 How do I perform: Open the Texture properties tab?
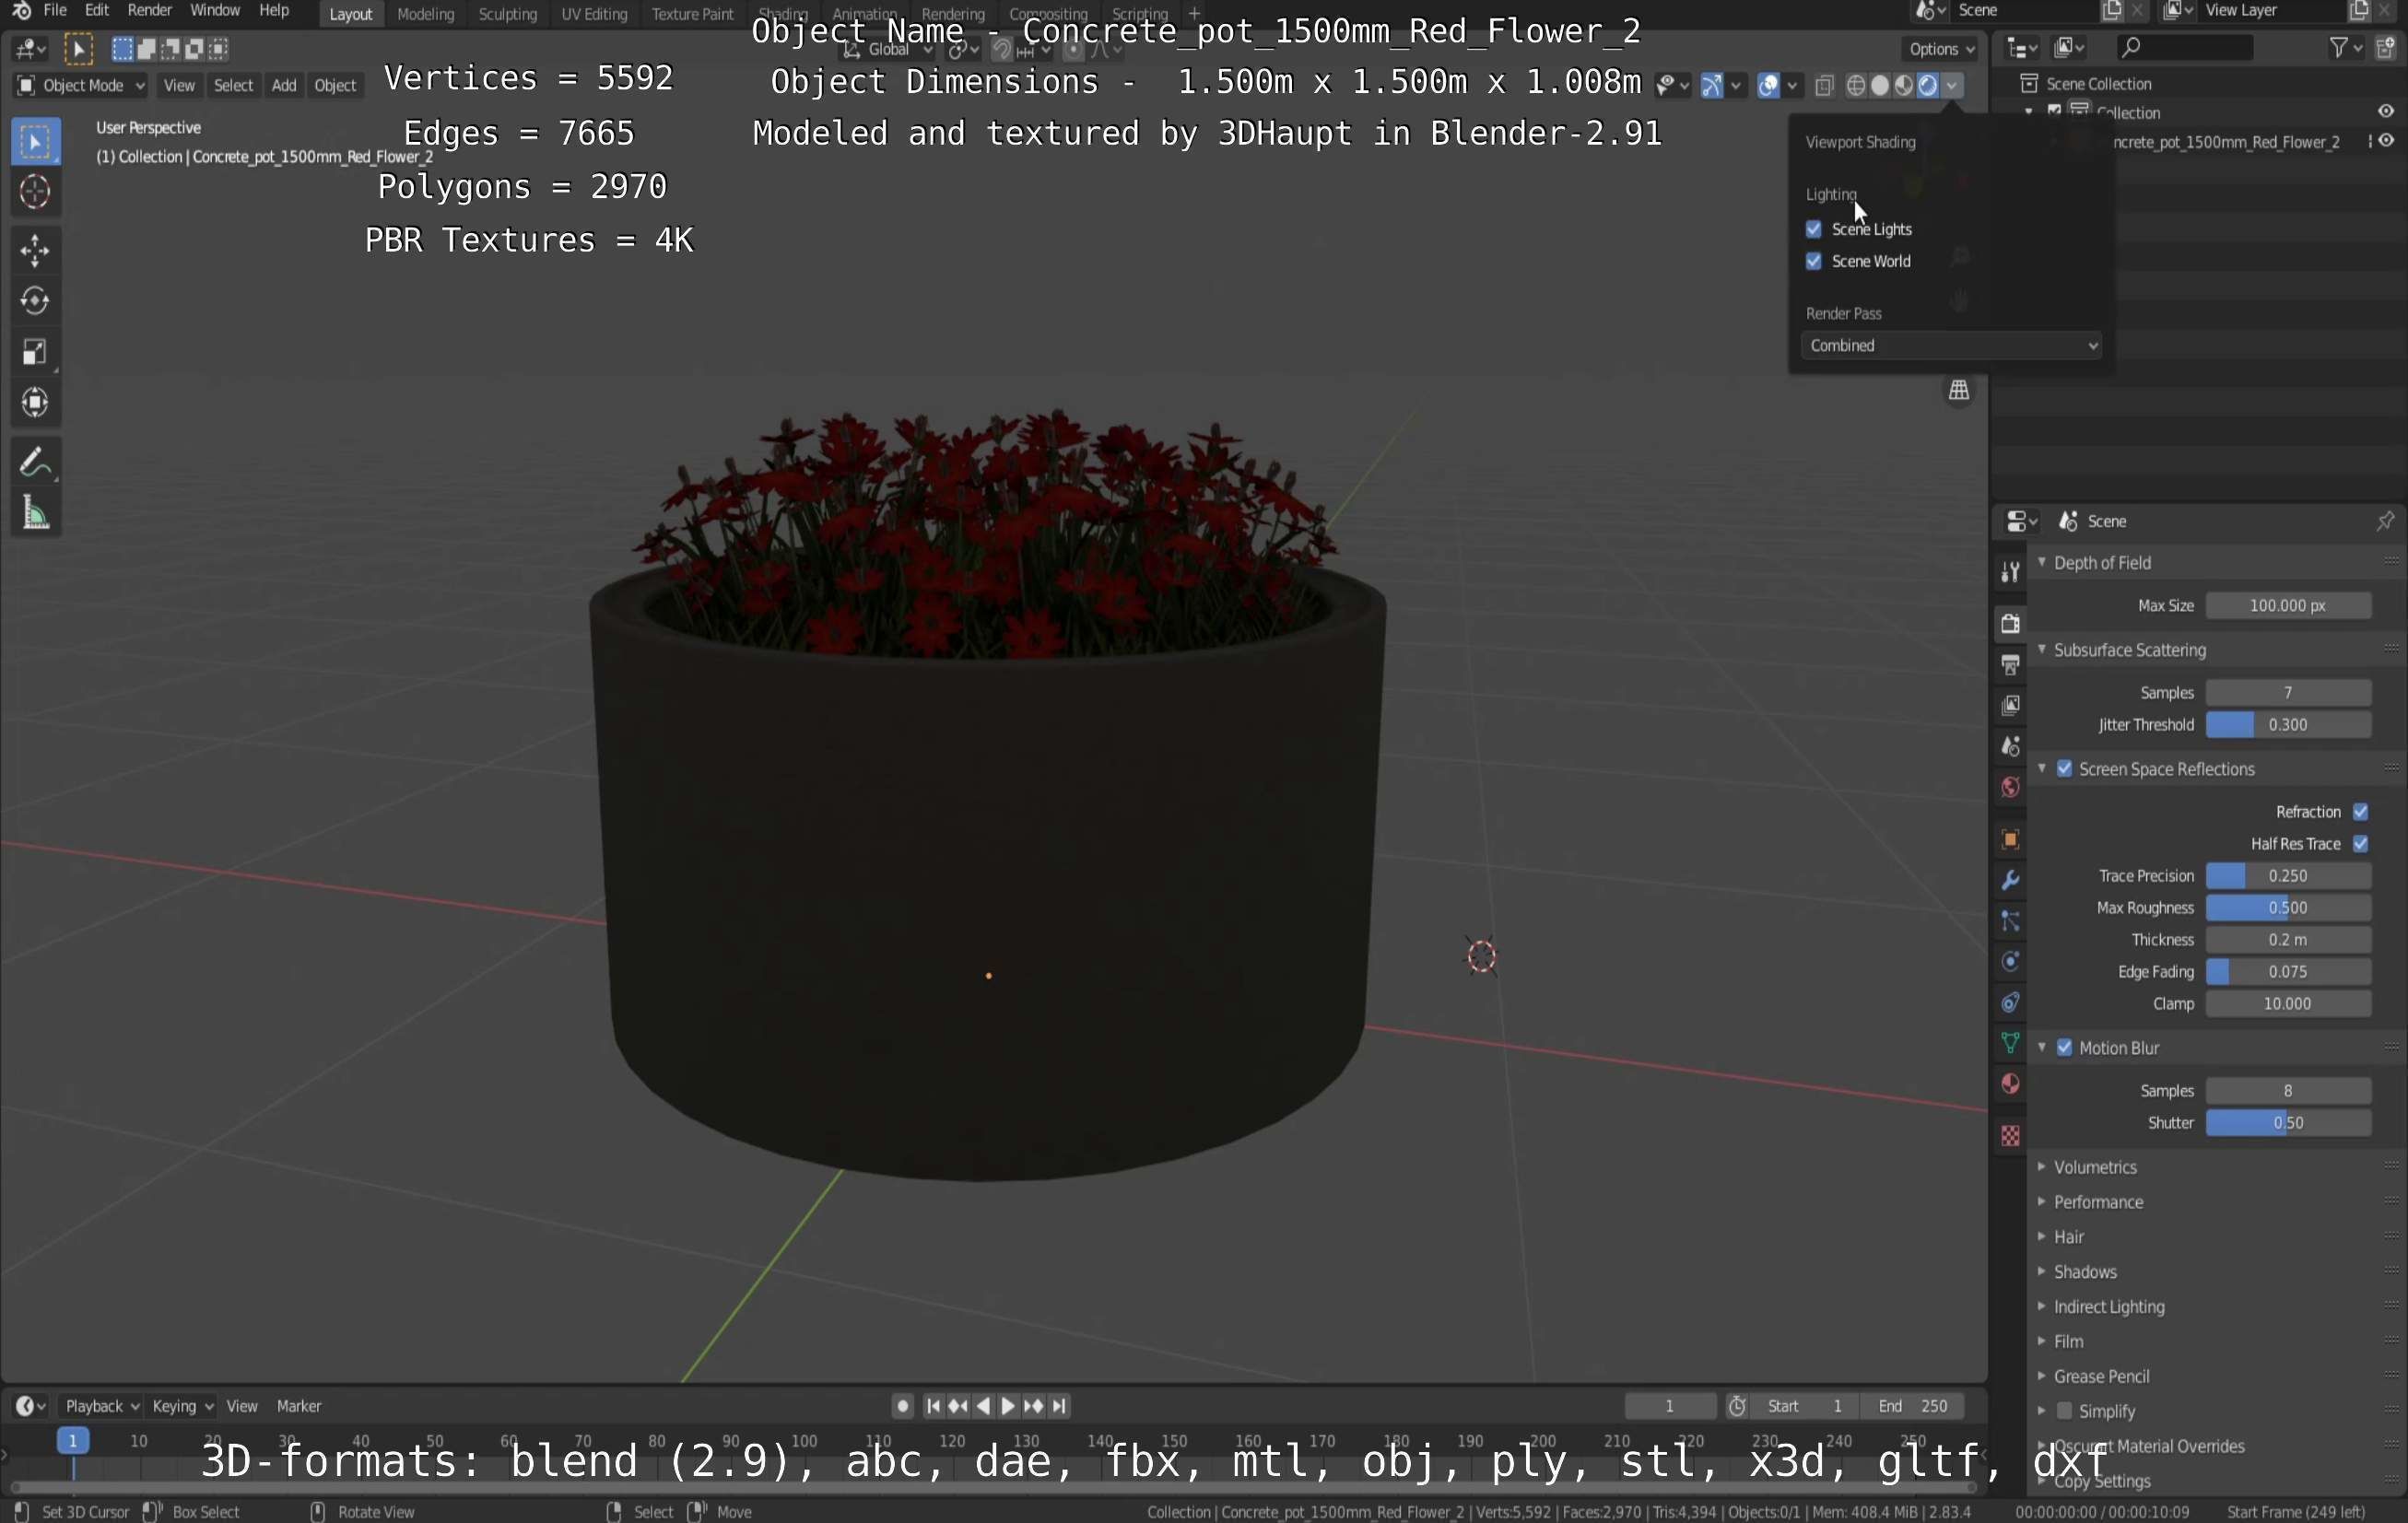2010,1136
